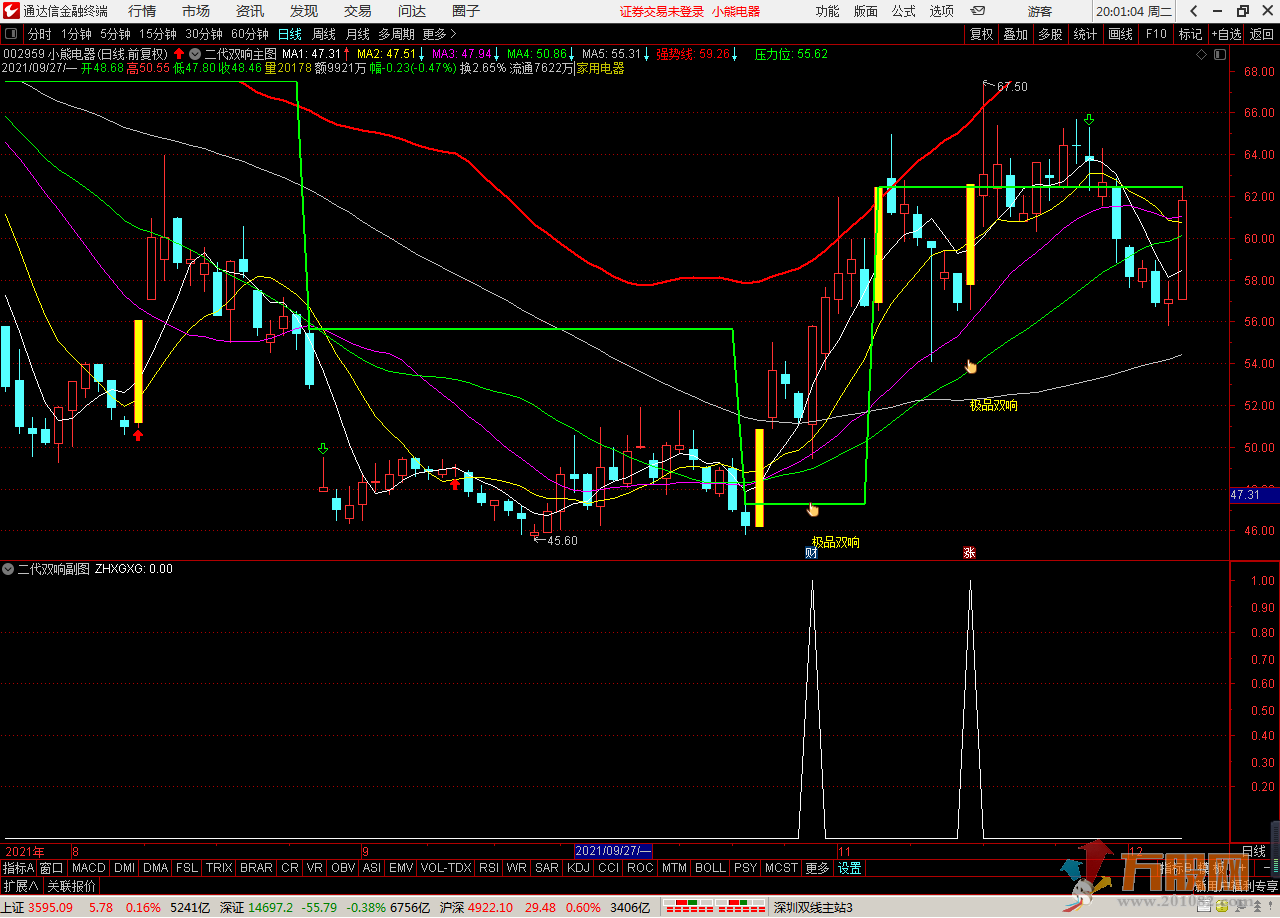1280x918 pixels.
Task: Select the VOL-TDX indicator tab
Action: (x=446, y=868)
